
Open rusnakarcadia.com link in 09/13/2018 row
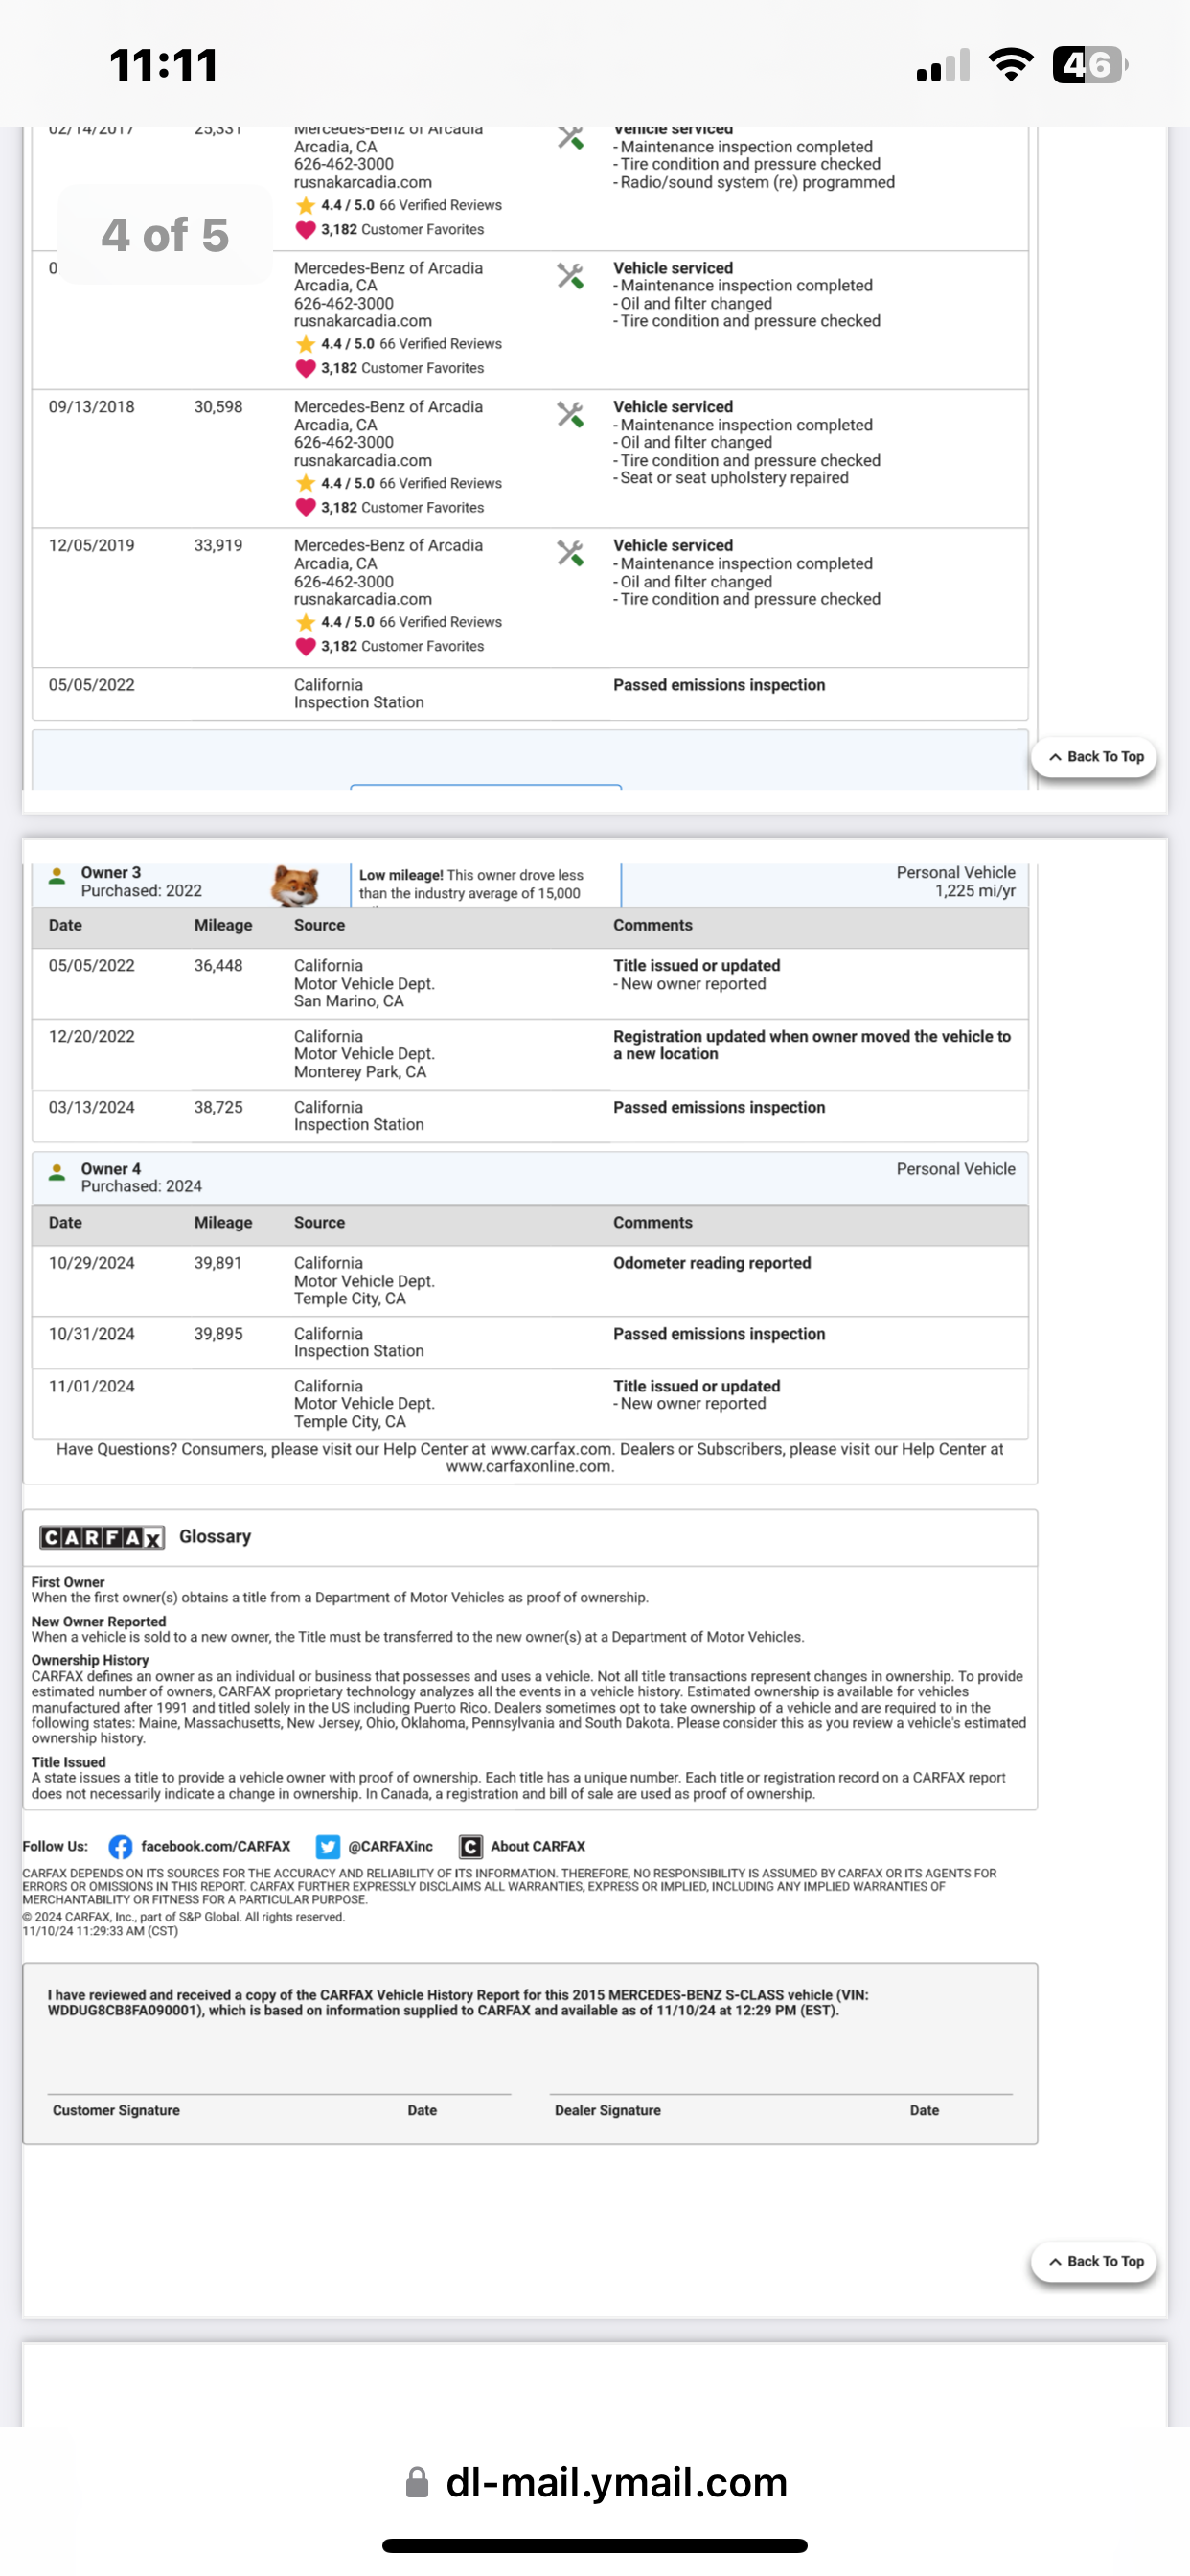[363, 460]
